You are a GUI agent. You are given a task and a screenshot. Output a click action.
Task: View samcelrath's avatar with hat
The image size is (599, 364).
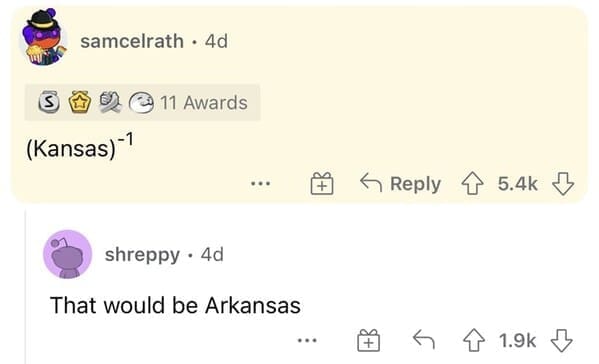click(x=43, y=37)
